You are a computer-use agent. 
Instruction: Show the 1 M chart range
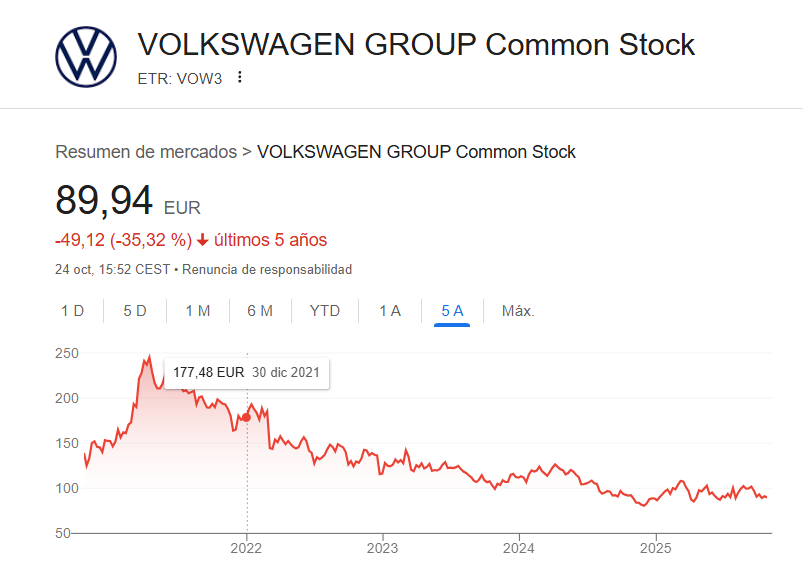pos(197,311)
